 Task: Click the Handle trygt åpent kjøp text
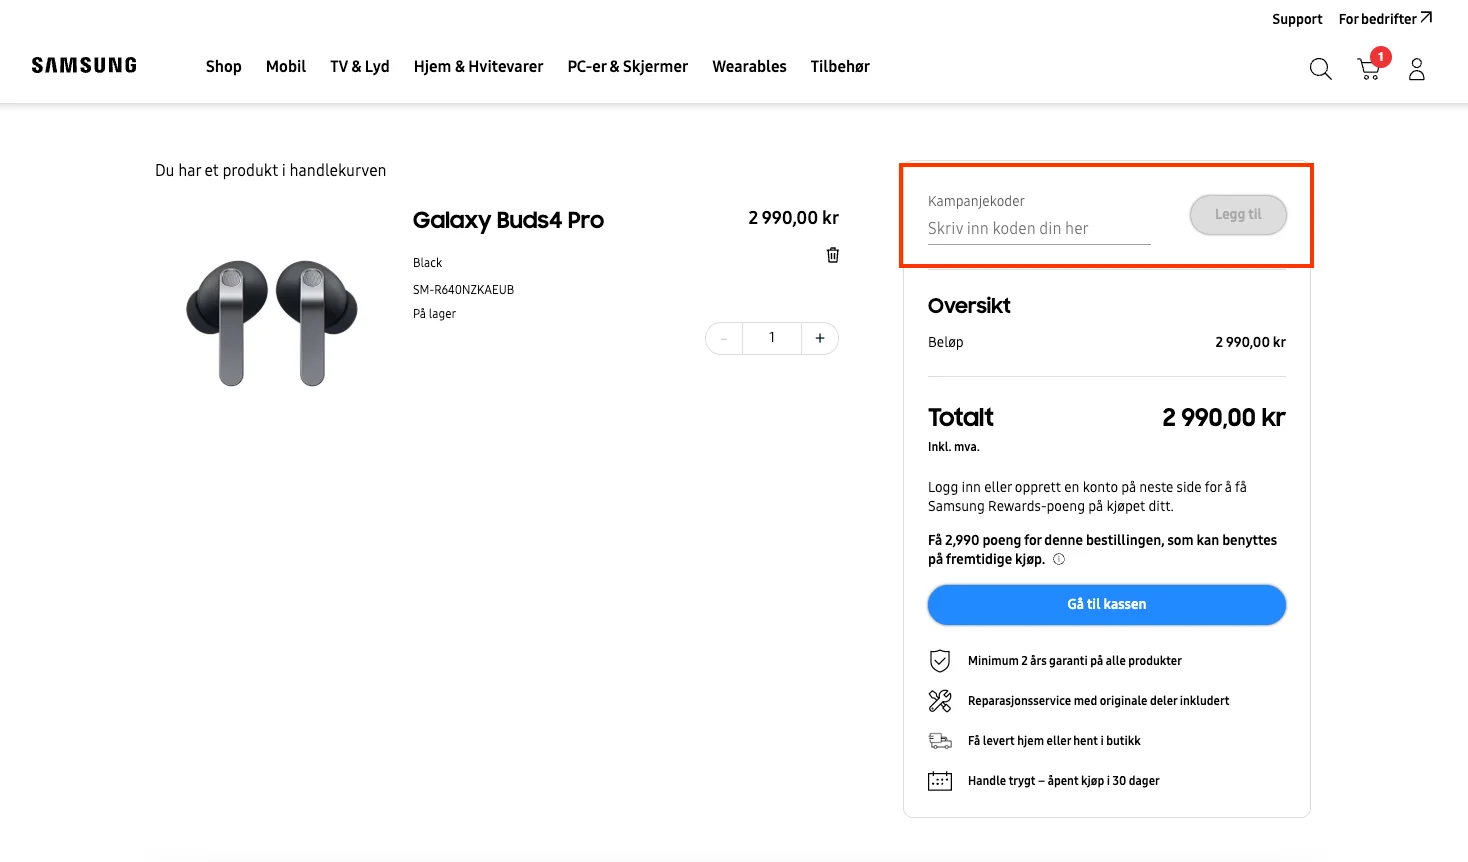coord(1064,781)
